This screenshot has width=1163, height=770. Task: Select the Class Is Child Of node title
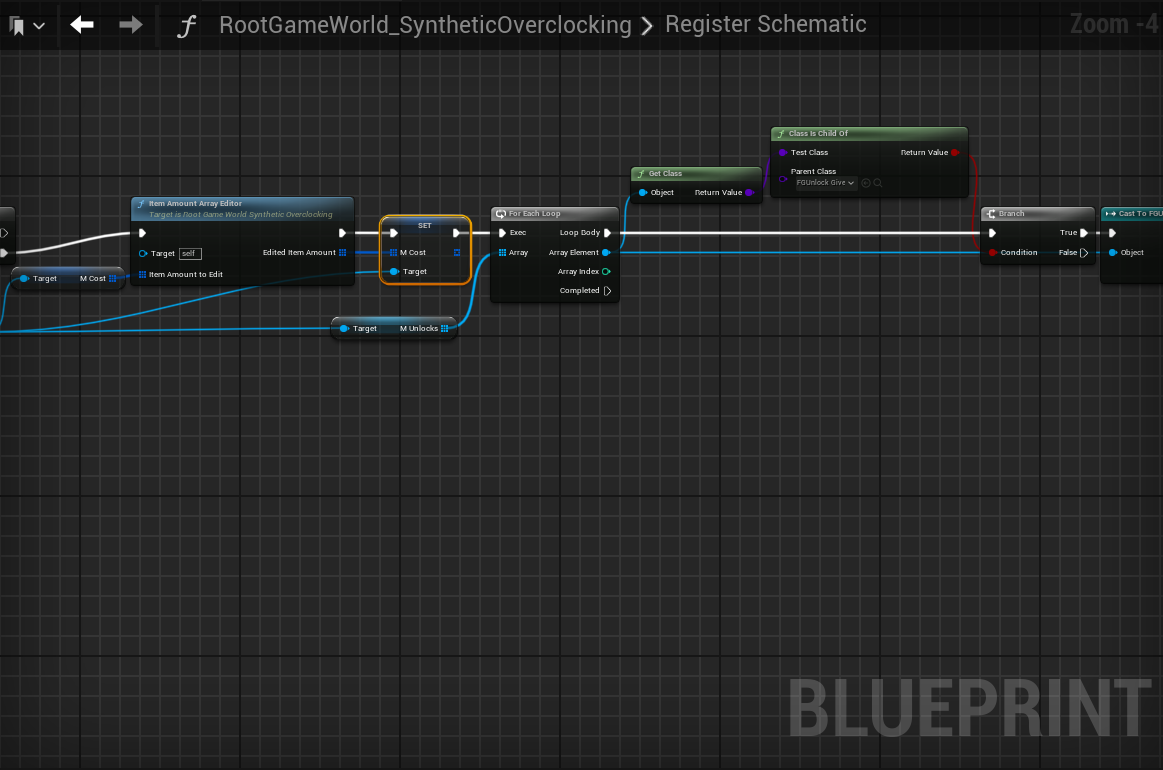click(818, 134)
